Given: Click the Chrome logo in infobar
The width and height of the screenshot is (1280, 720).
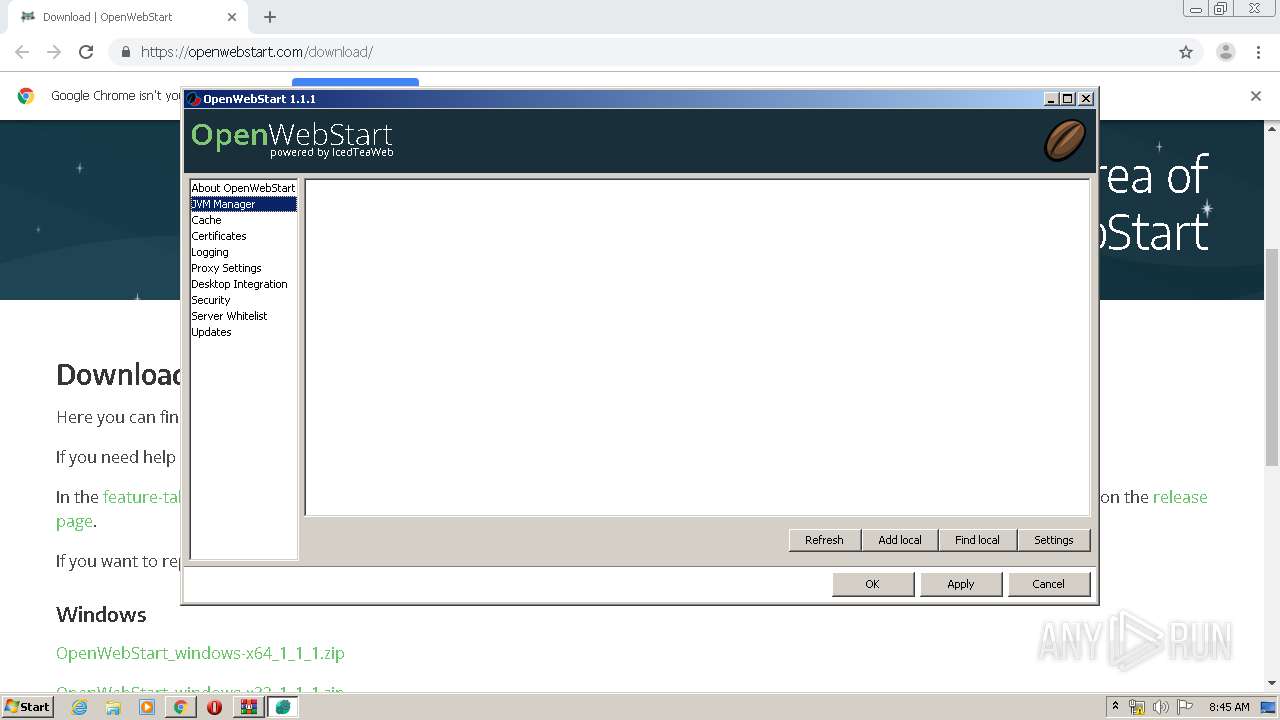Looking at the screenshot, I should (26, 96).
